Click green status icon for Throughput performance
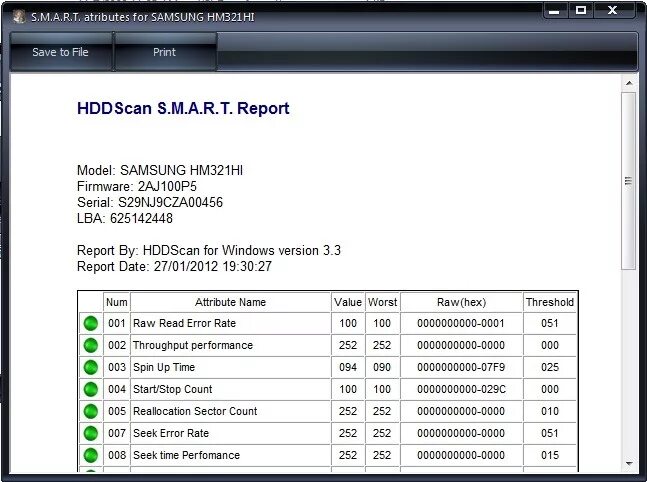The height and width of the screenshot is (482, 647). pos(91,345)
